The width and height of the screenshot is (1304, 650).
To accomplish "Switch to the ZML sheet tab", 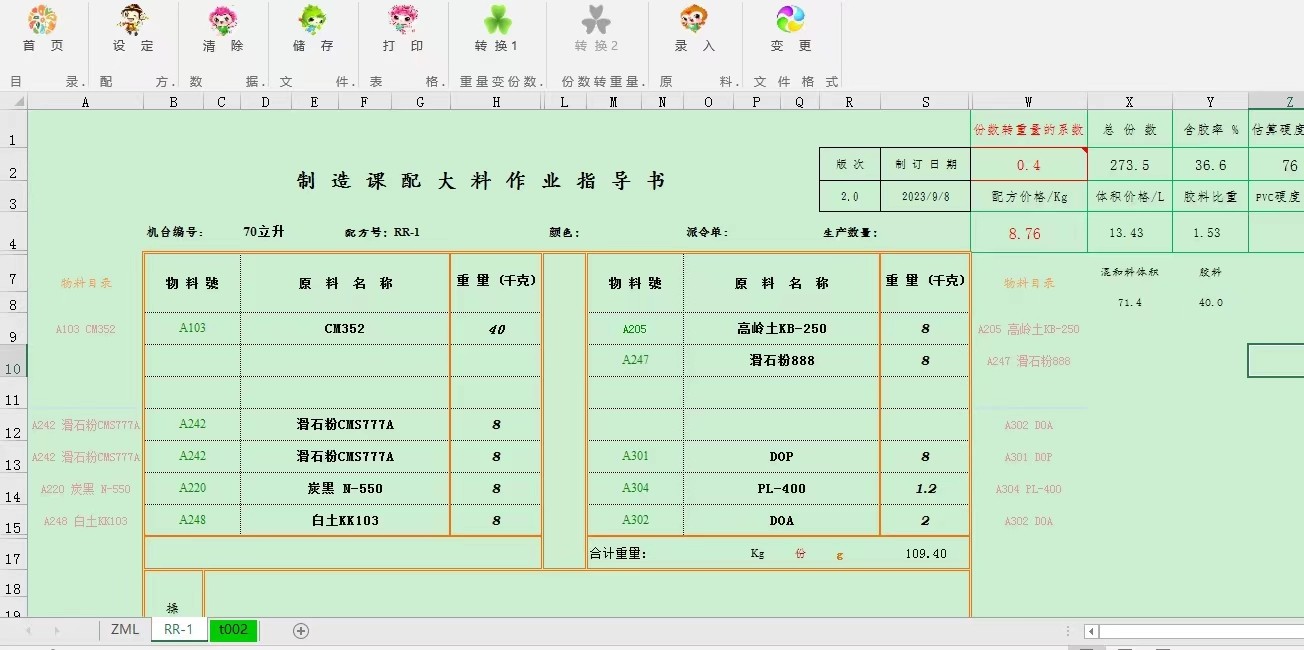I will coord(125,630).
